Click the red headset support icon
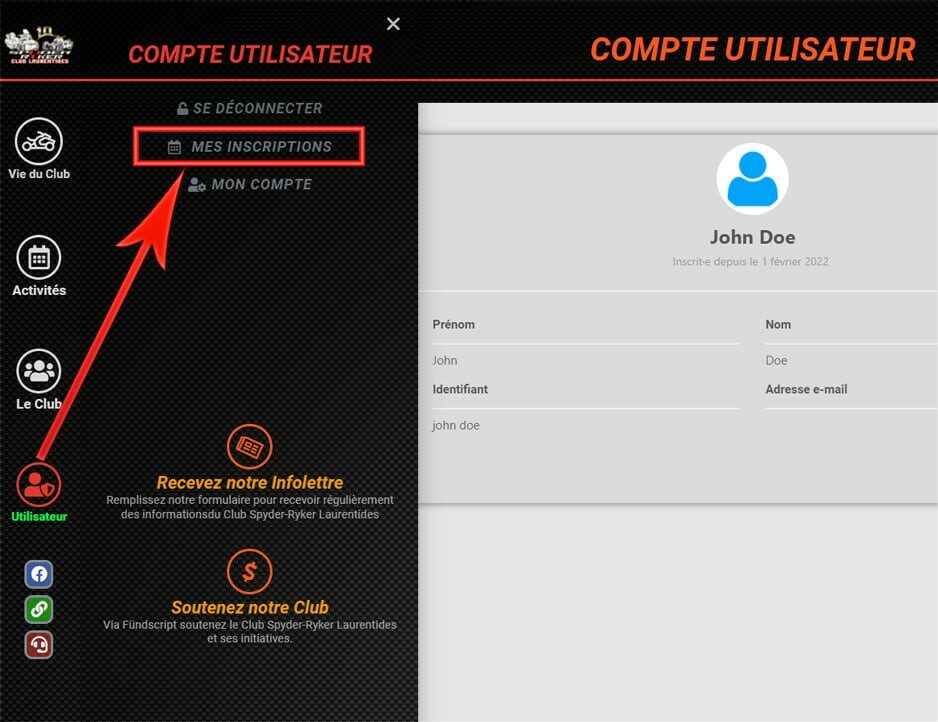The image size is (938, 722). [x=39, y=645]
